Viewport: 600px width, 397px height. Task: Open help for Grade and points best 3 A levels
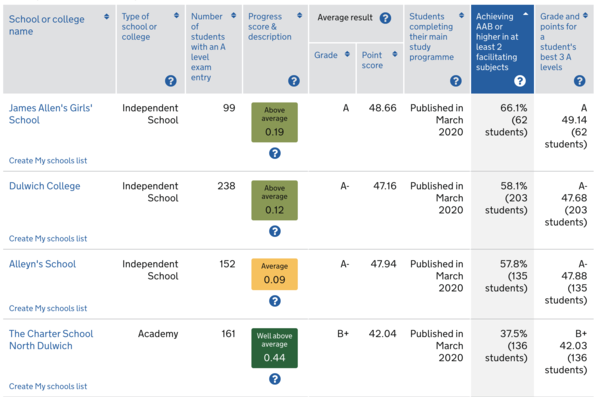(580, 81)
